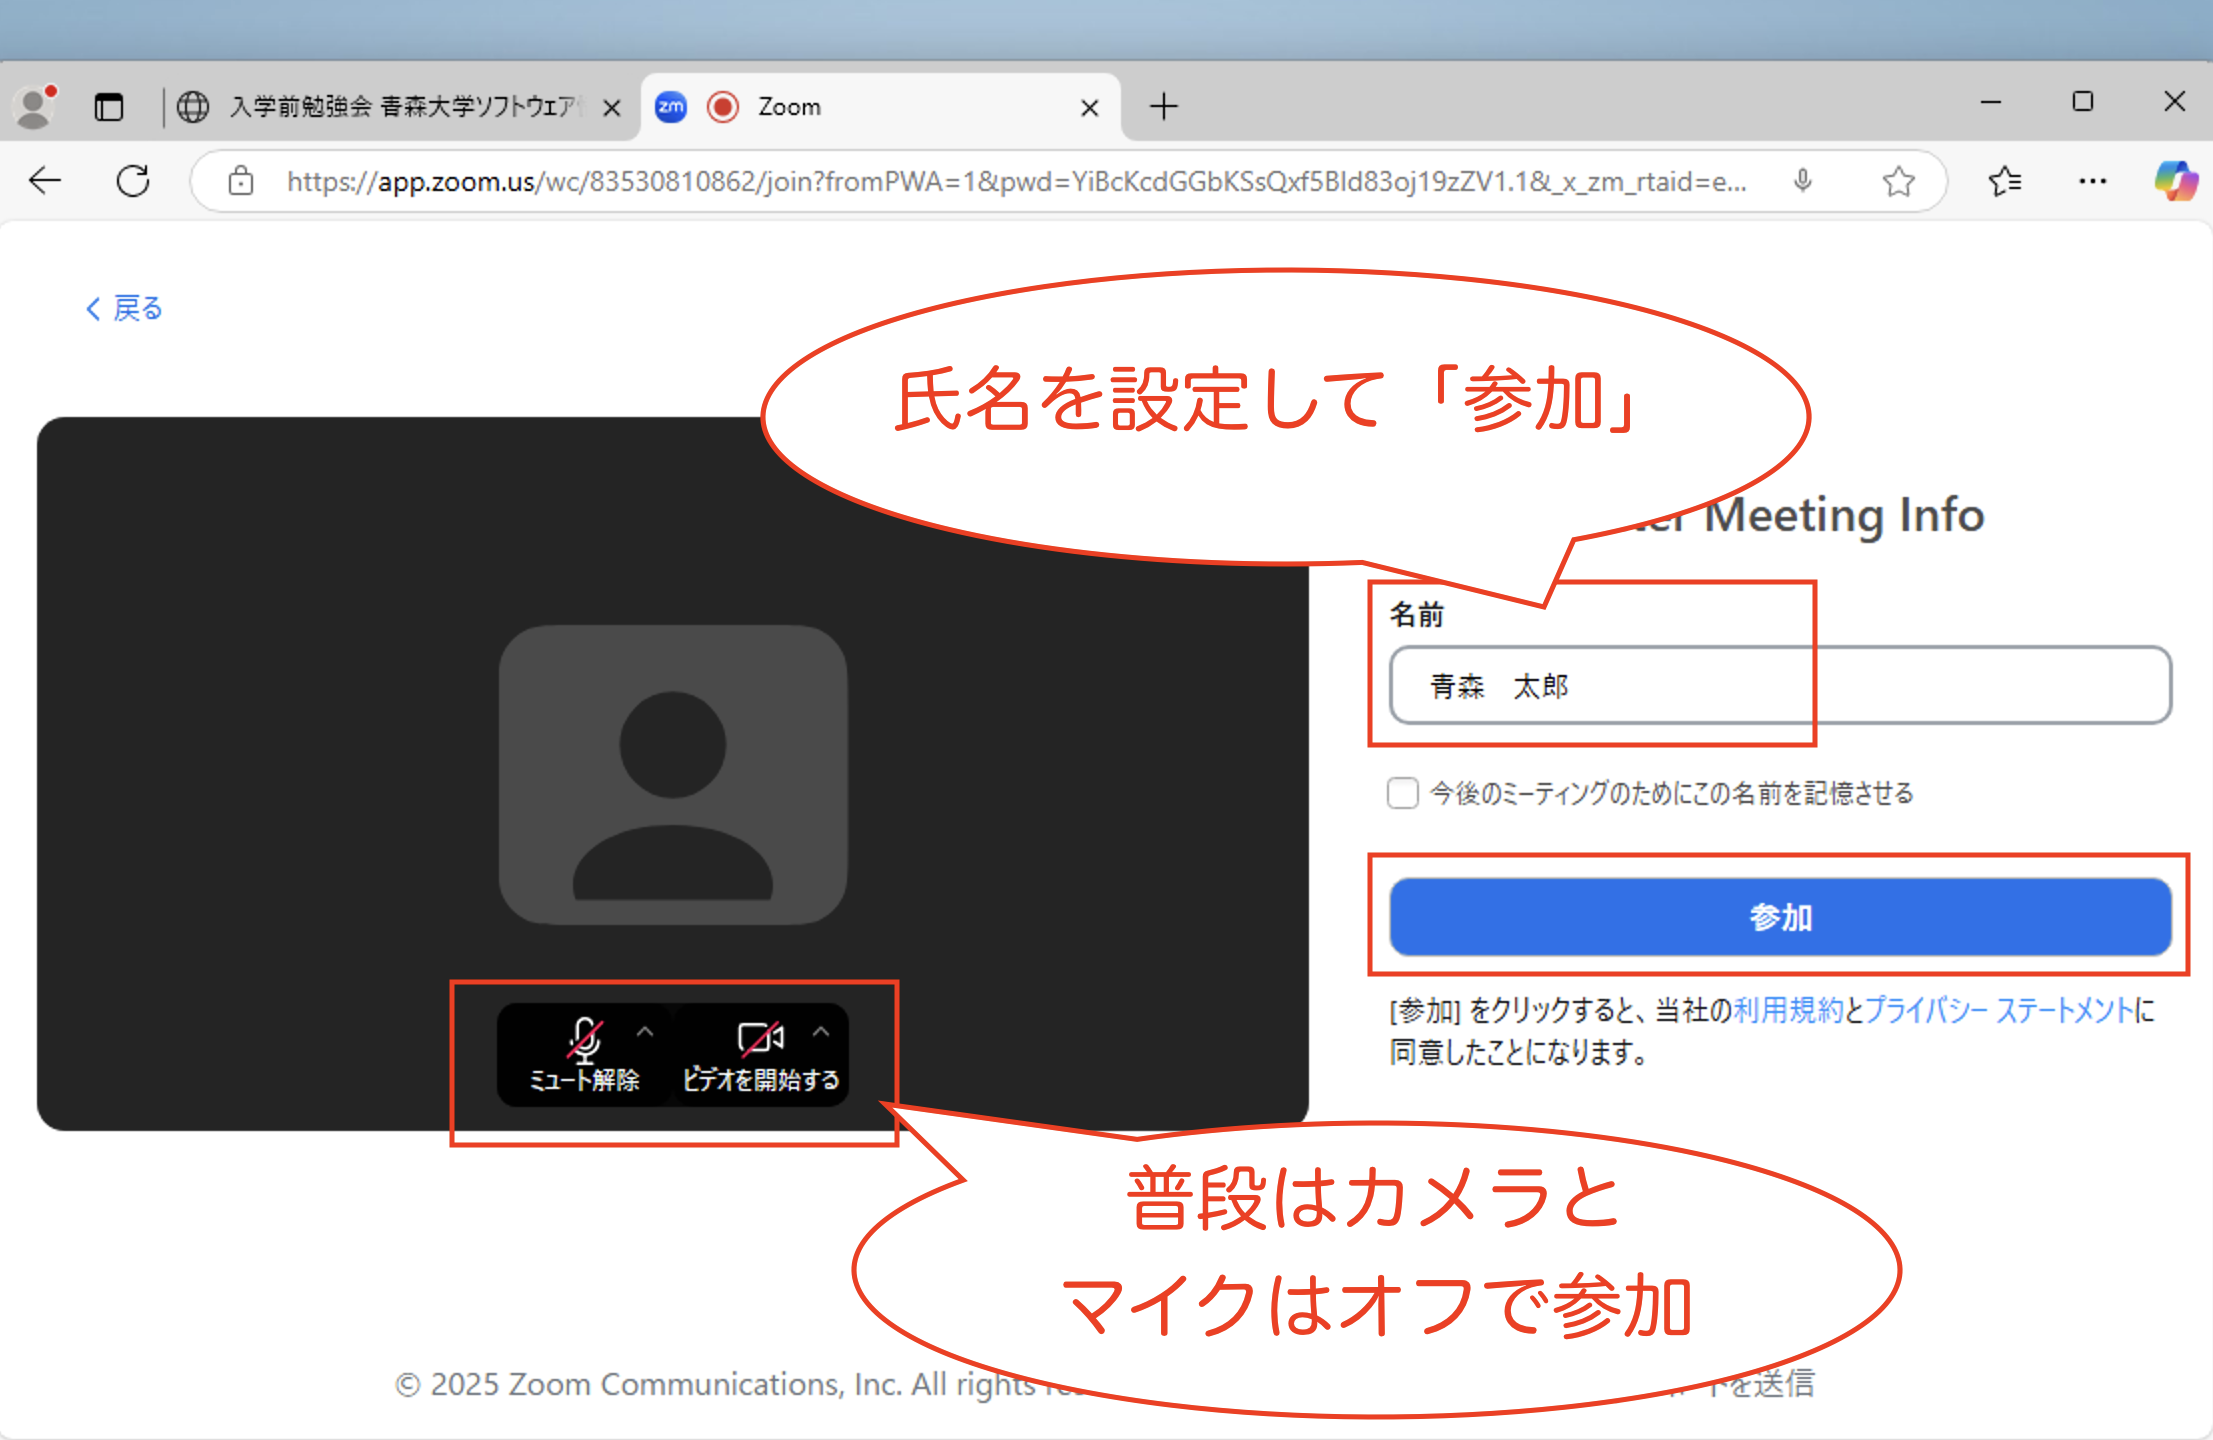
Task: Click the site info lock icon
Action: [241, 181]
